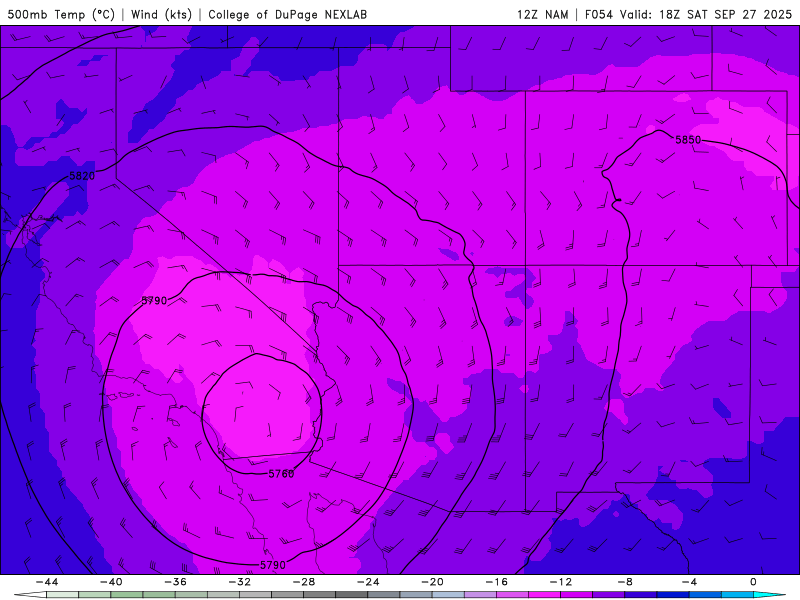Select the -28 color scale label
The image size is (800, 600).
click(x=304, y=582)
